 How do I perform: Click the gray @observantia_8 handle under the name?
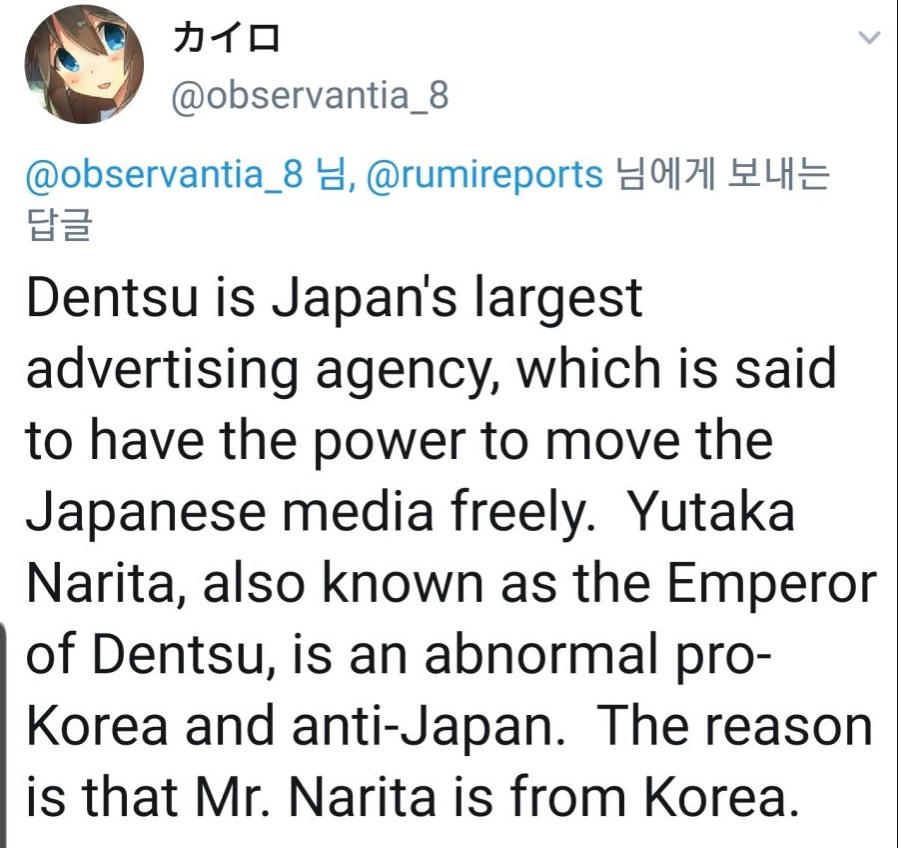pos(310,97)
